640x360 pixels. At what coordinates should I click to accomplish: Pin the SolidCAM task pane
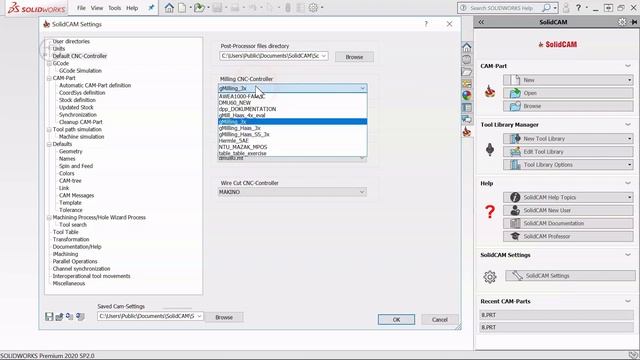pos(634,22)
